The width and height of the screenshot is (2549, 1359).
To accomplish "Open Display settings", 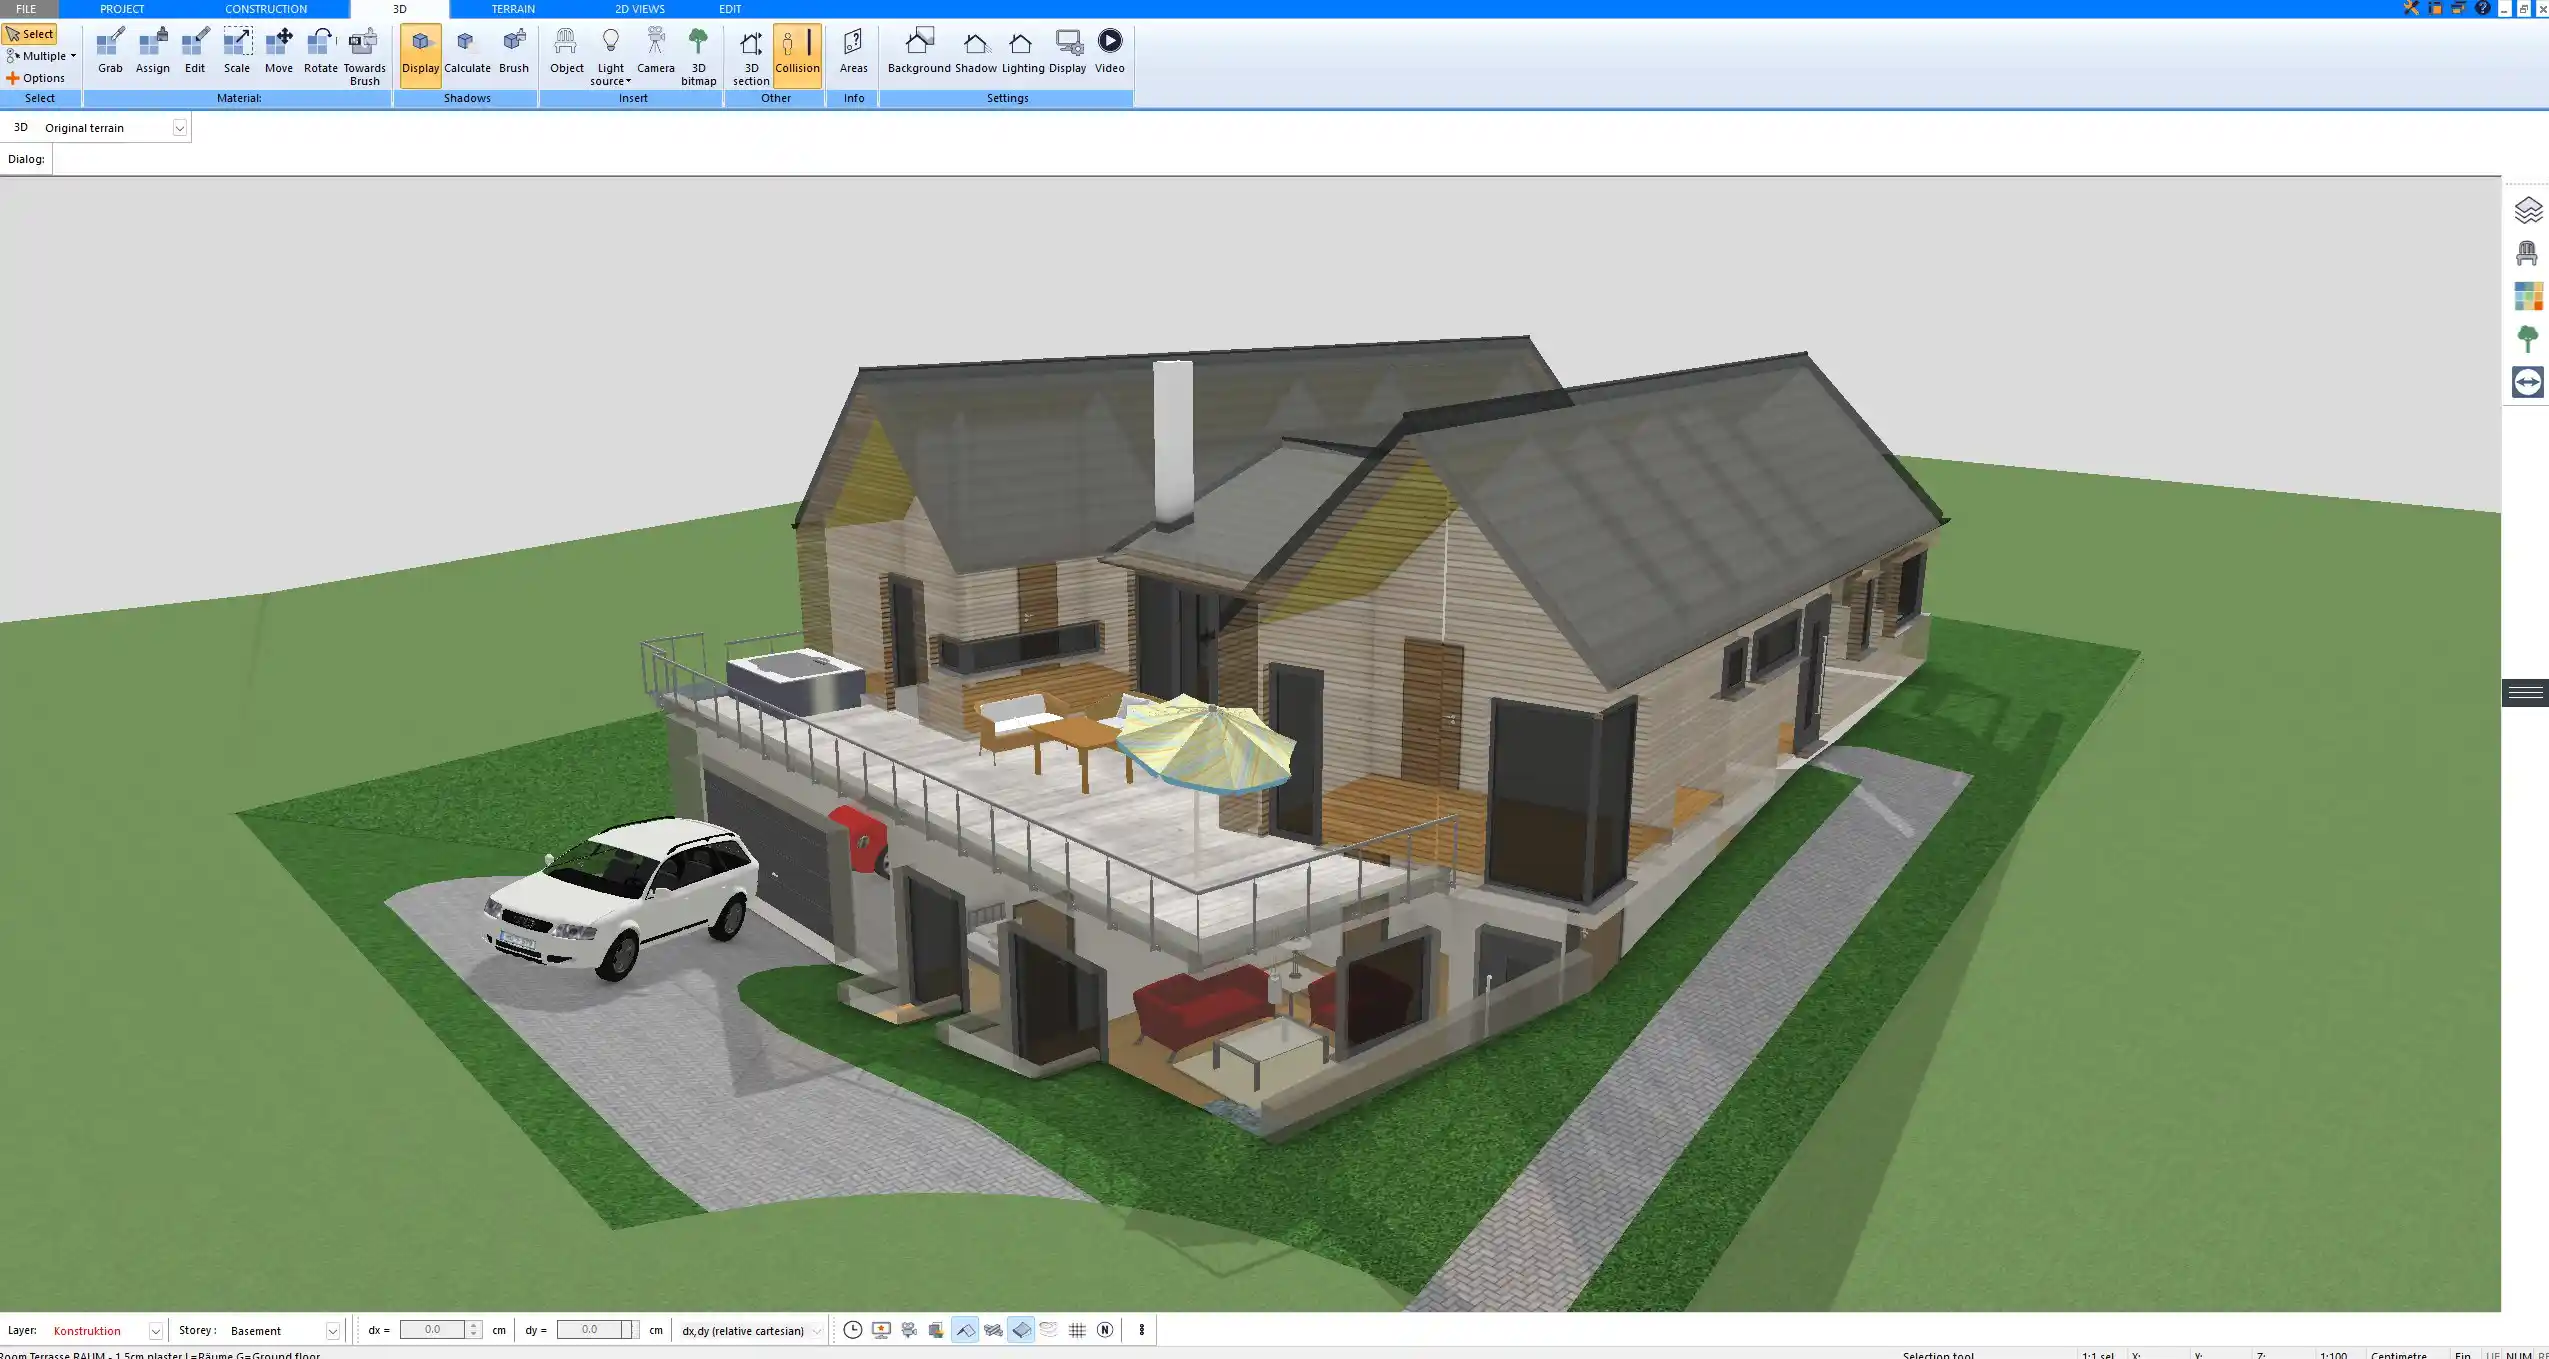I will tap(1067, 51).
